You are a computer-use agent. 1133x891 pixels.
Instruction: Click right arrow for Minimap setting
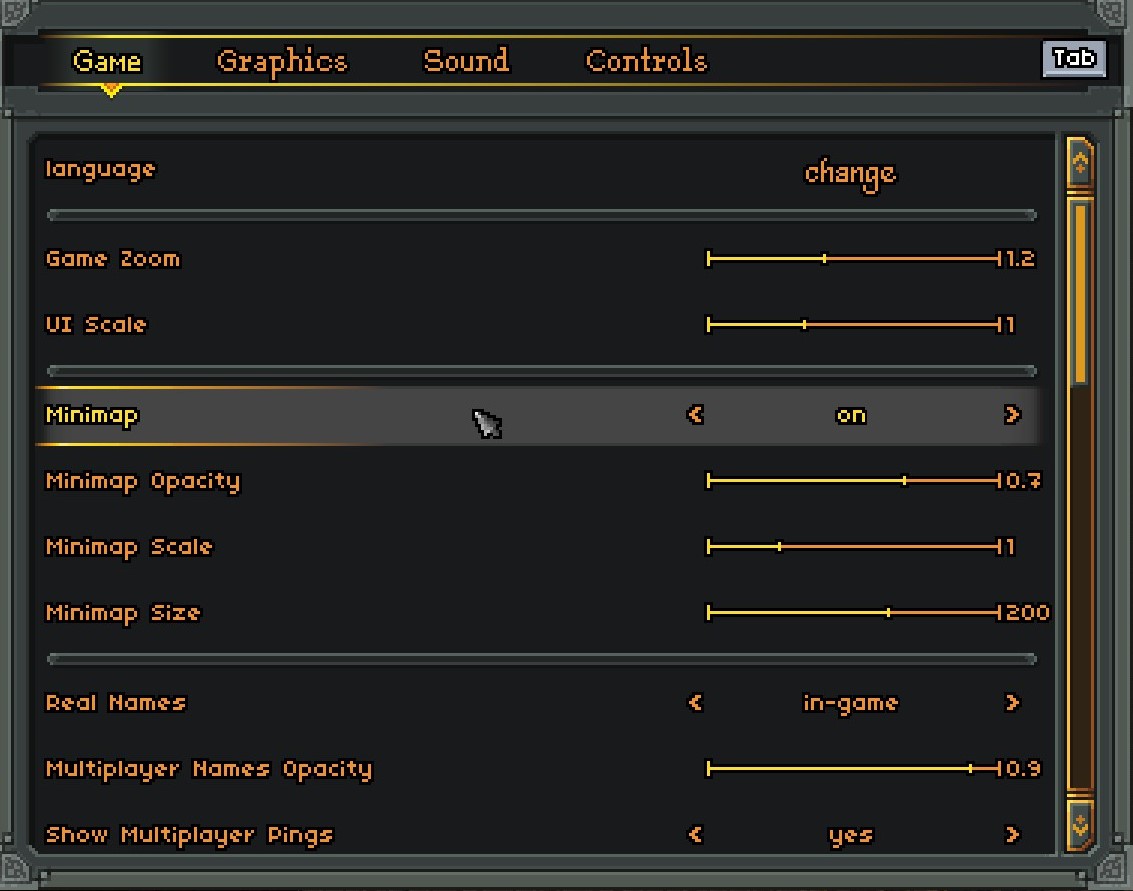point(1012,415)
